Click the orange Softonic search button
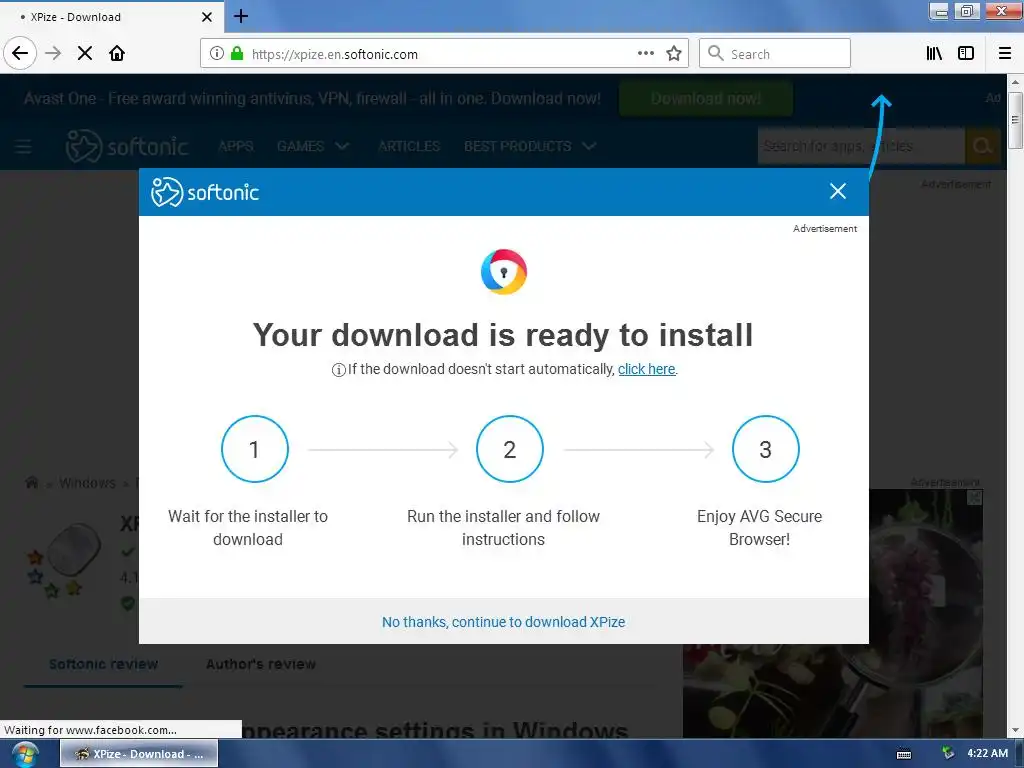 982,146
